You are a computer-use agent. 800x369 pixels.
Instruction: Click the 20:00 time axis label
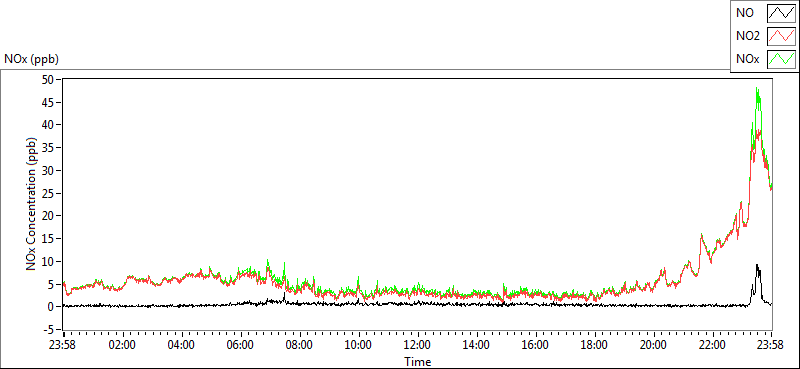point(654,345)
